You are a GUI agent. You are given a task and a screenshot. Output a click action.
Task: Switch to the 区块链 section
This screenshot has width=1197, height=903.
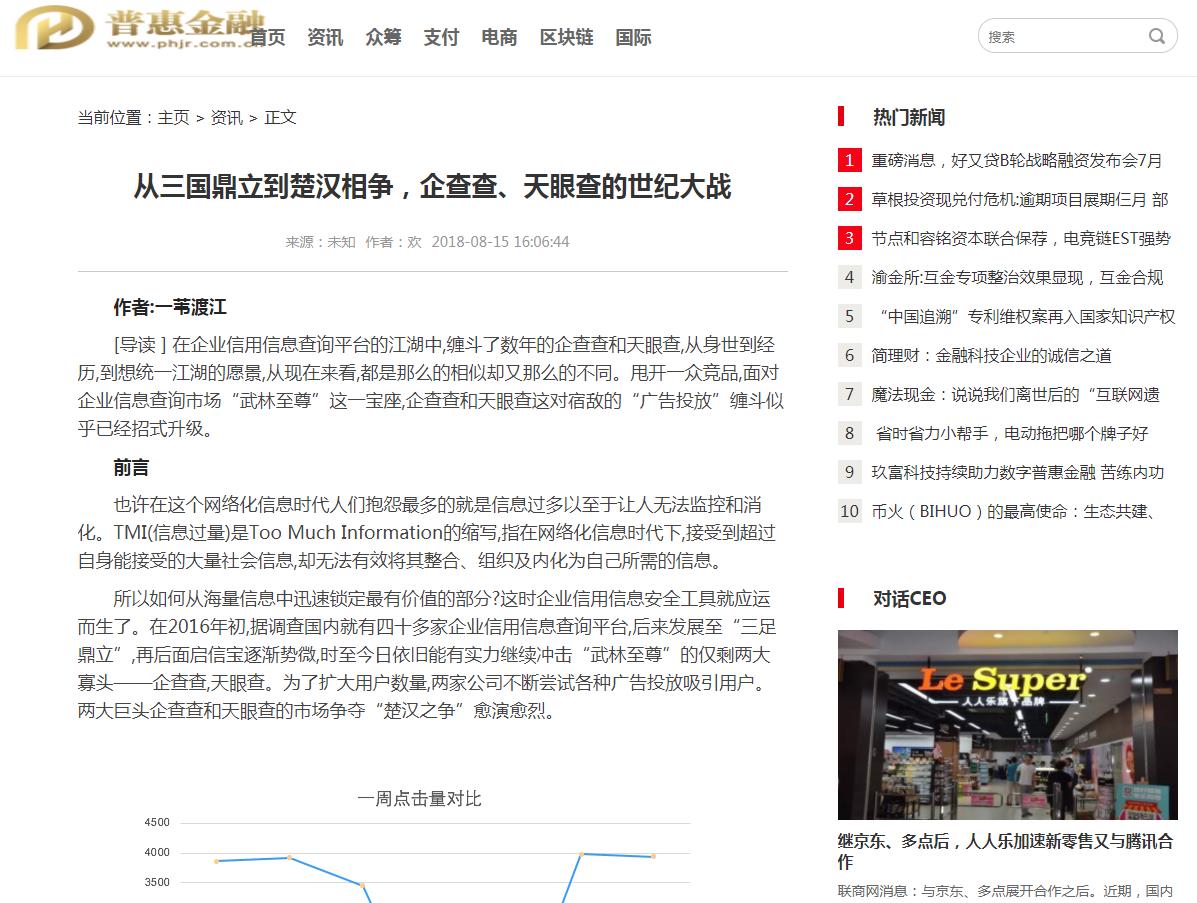pyautogui.click(x=566, y=37)
